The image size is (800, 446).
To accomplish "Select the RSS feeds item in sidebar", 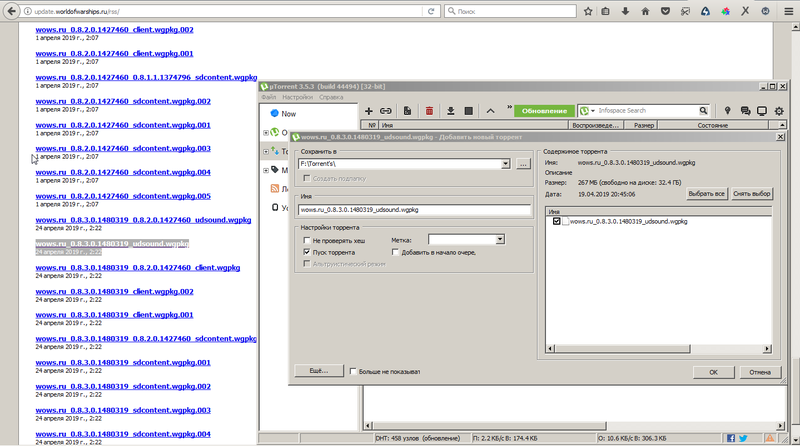I will (x=279, y=189).
